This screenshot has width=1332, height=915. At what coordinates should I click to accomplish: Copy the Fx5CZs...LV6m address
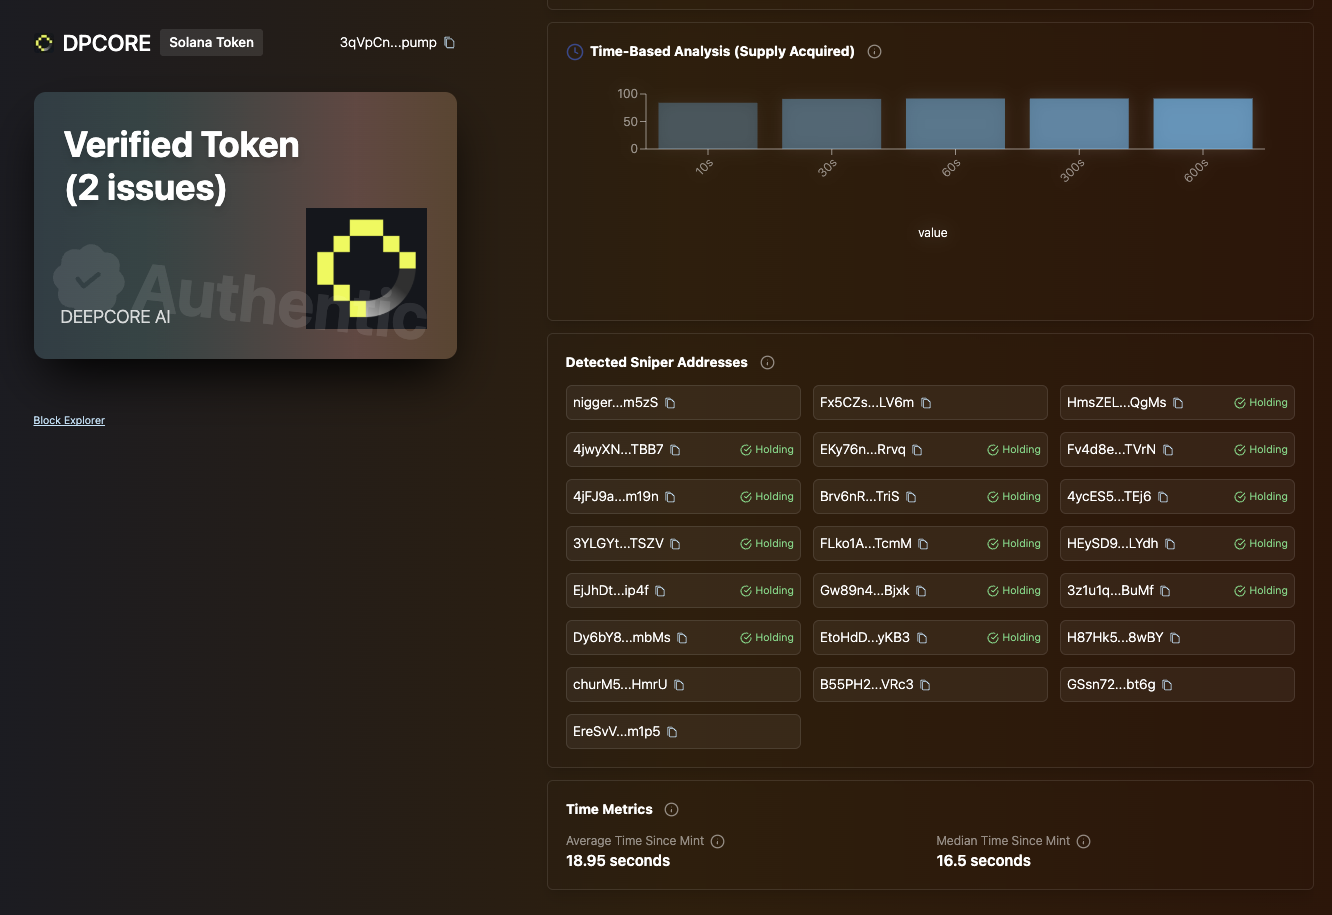[x=926, y=403]
